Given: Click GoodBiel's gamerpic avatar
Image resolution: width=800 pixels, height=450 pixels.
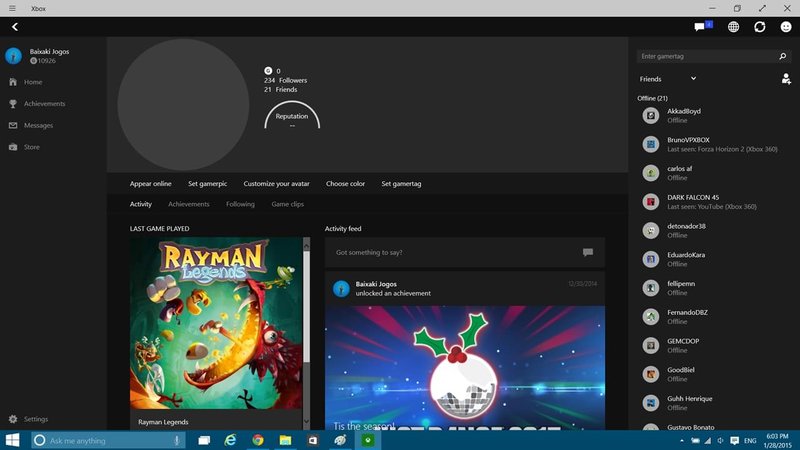Looking at the screenshot, I should (651, 374).
